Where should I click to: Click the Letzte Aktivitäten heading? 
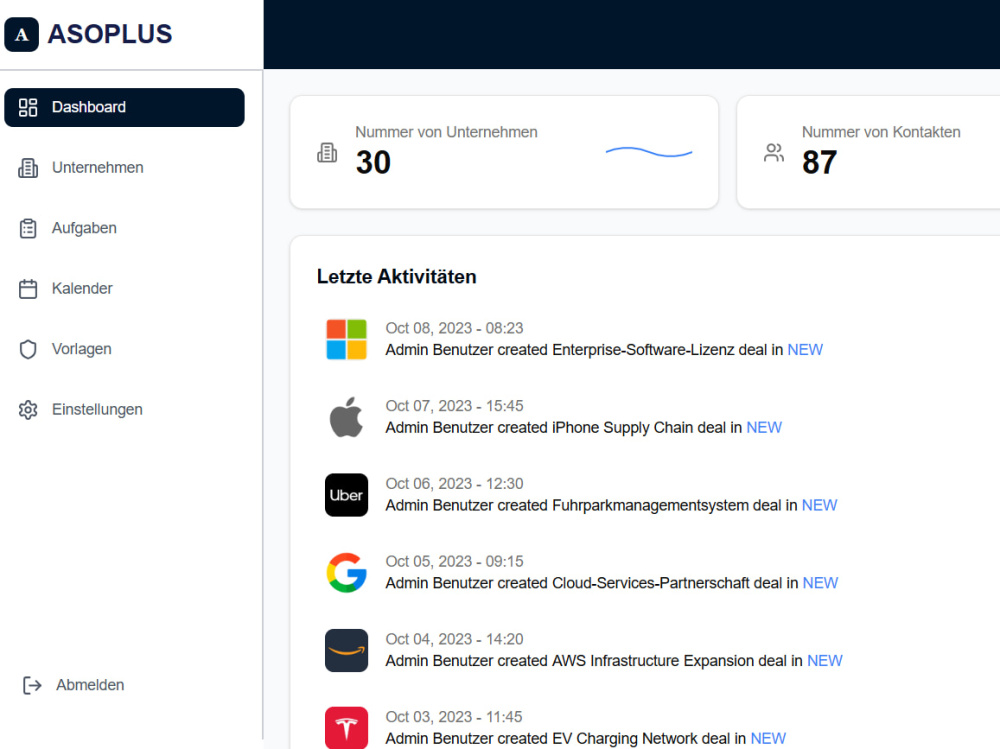[x=397, y=277]
